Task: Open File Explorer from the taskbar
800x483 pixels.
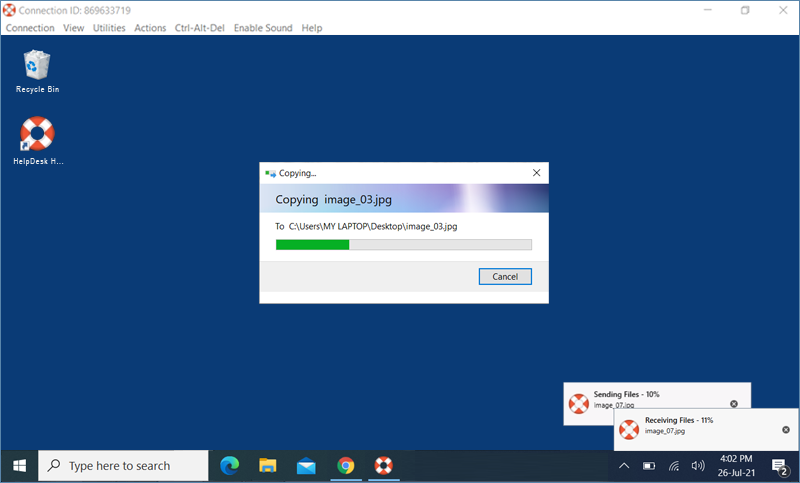Action: (268, 465)
